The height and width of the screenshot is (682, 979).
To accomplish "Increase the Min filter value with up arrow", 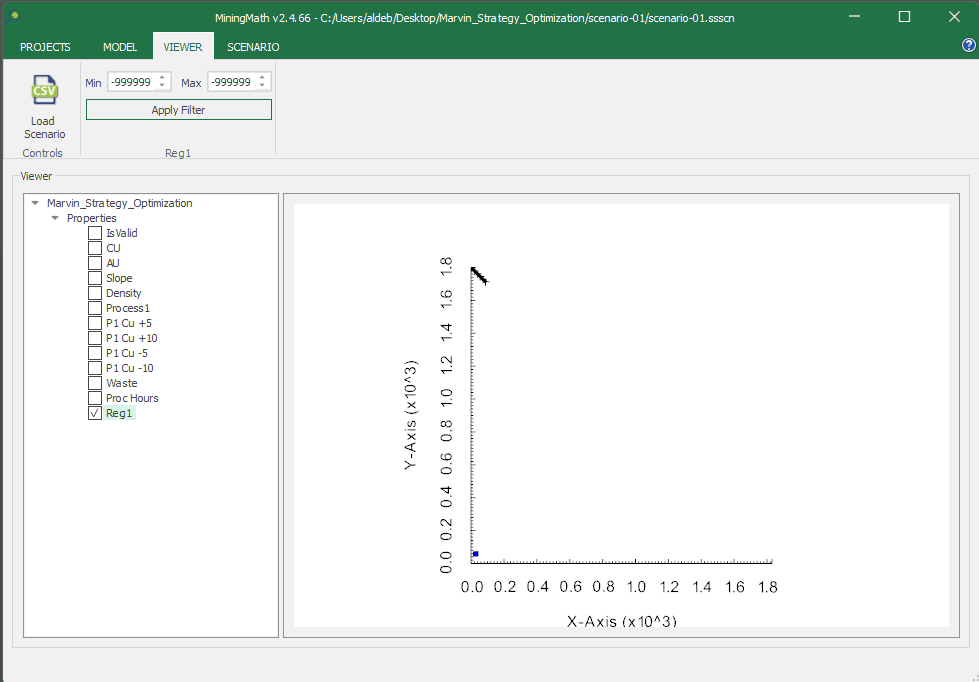I will pos(163,78).
